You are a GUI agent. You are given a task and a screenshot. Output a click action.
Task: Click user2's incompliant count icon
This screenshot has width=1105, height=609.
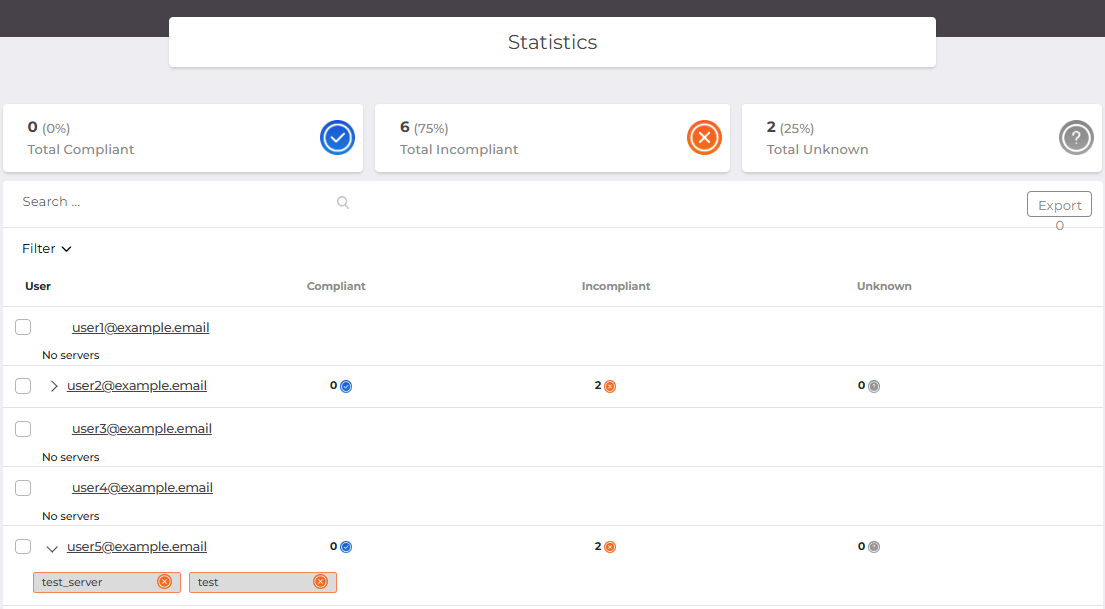tap(610, 386)
